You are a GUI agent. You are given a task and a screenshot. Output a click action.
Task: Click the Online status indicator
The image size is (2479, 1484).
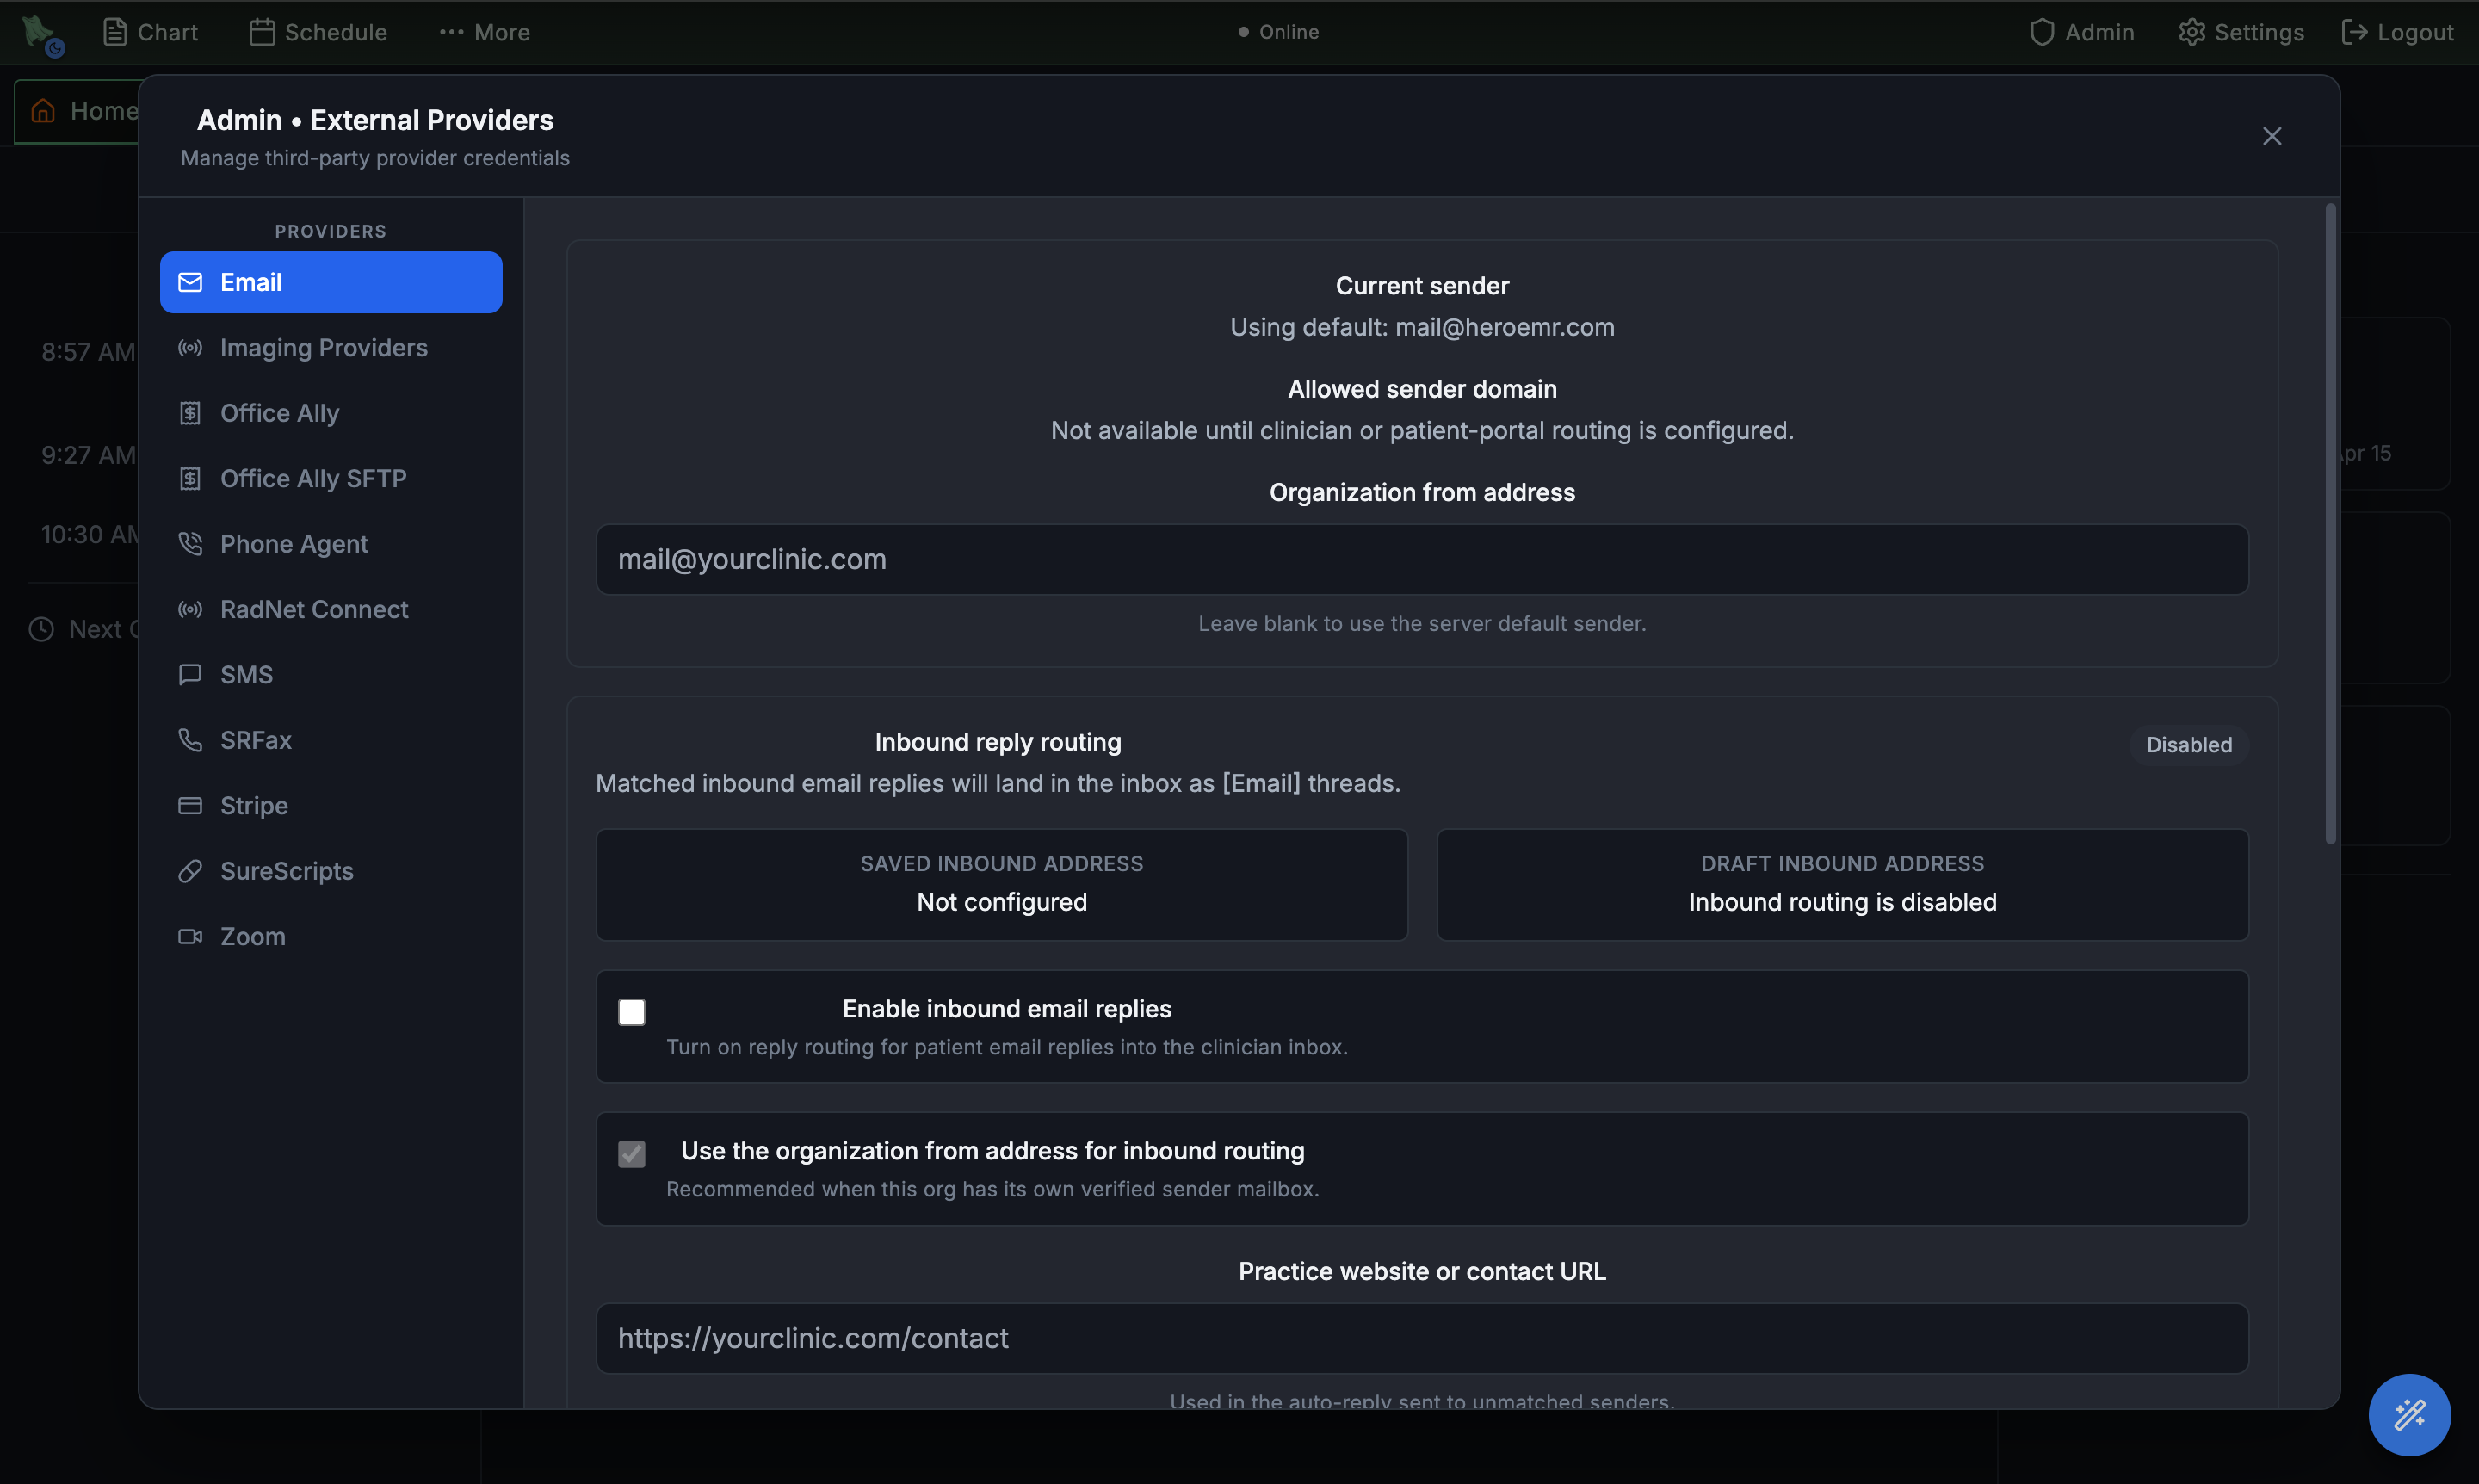pyautogui.click(x=1278, y=32)
